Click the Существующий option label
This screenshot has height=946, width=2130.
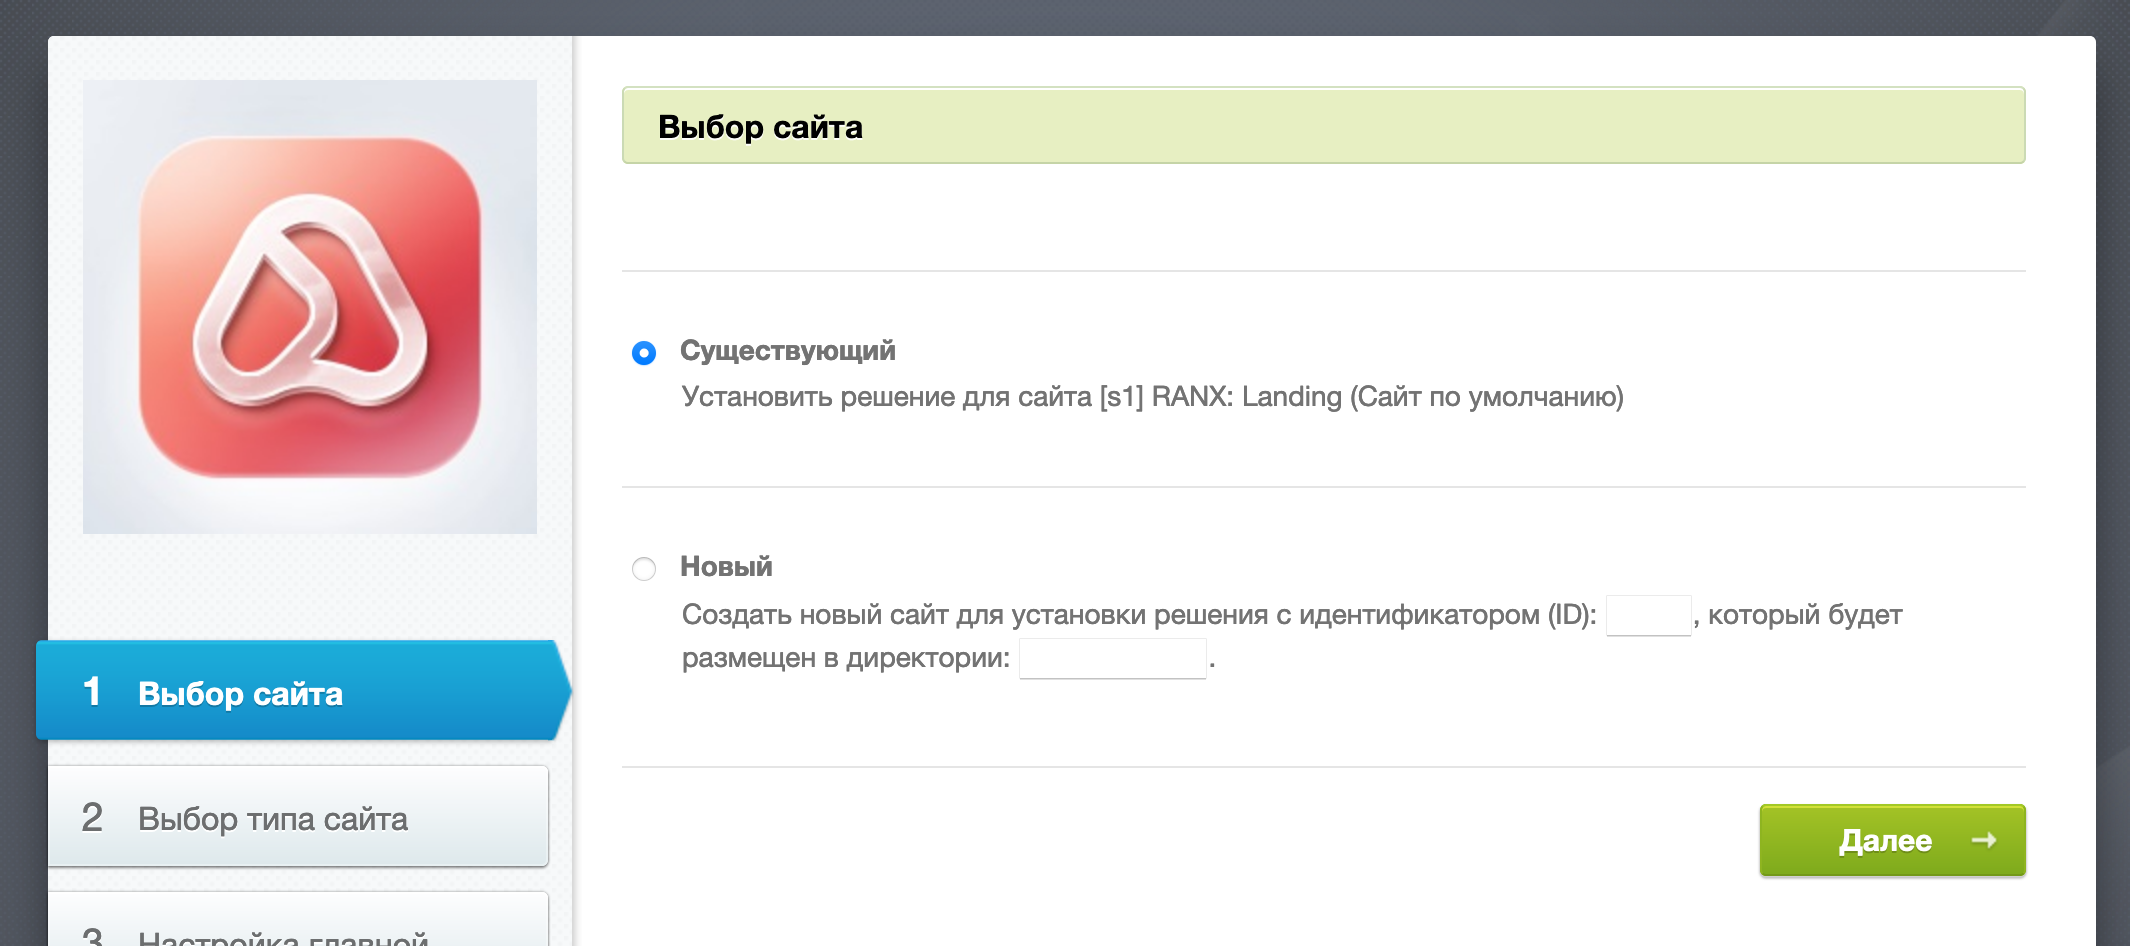click(x=787, y=351)
